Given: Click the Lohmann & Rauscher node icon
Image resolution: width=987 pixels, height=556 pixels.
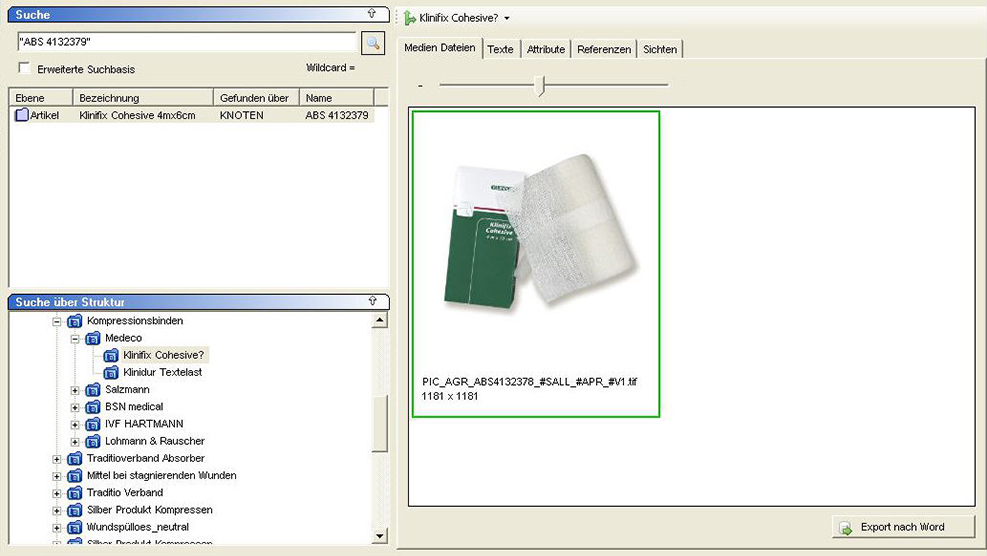Looking at the screenshot, I should [x=93, y=441].
